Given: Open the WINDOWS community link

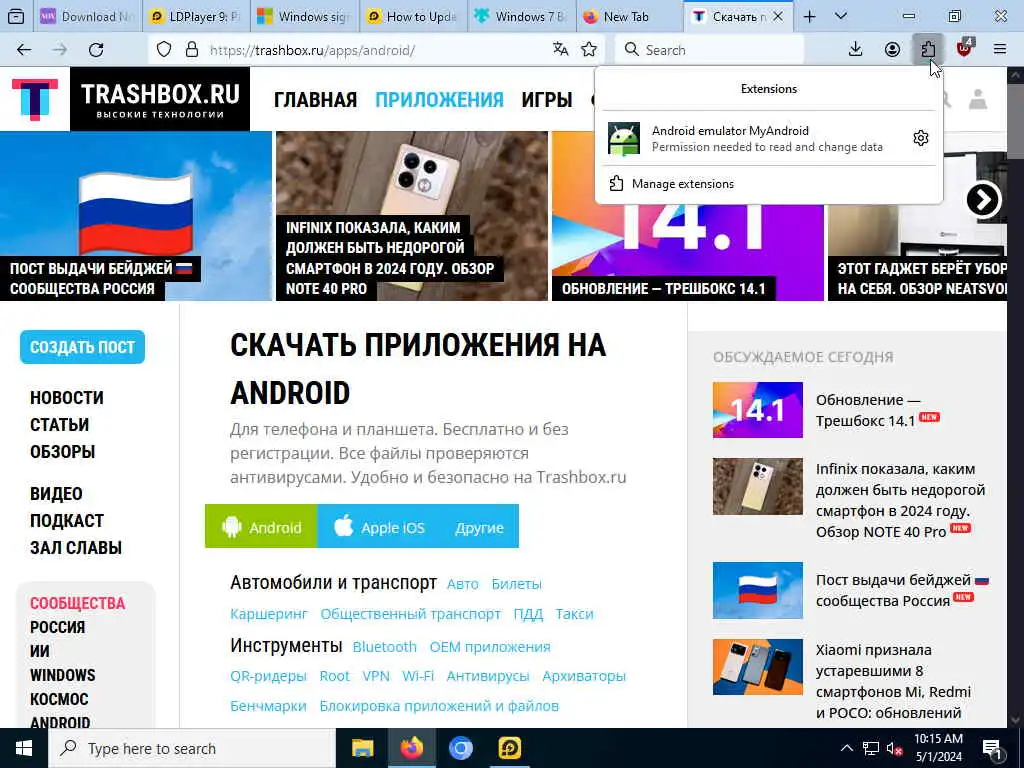Looking at the screenshot, I should point(63,675).
